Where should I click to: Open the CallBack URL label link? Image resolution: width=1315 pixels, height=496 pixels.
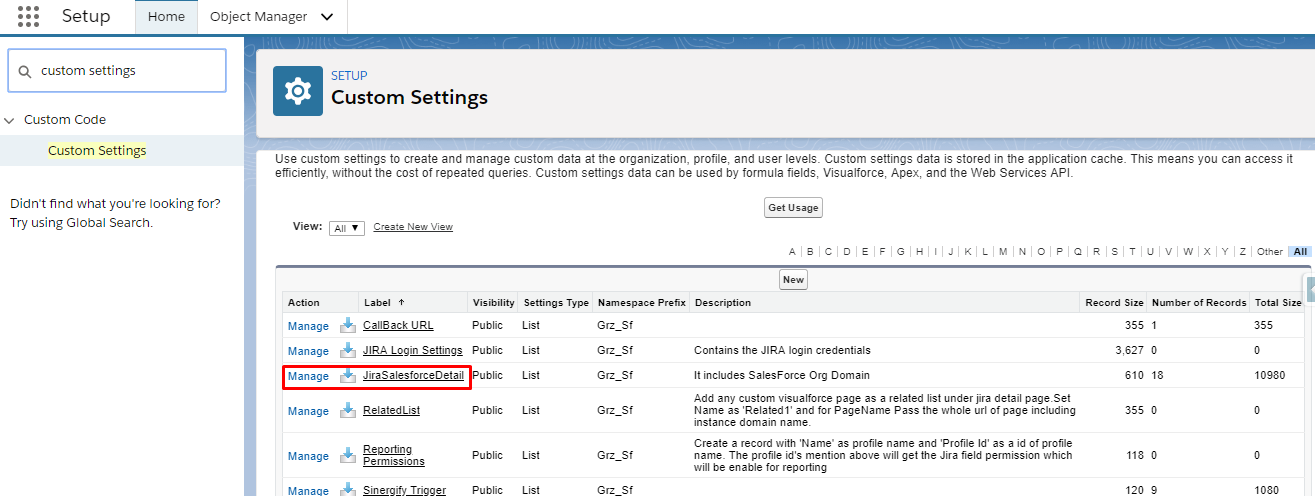point(398,326)
